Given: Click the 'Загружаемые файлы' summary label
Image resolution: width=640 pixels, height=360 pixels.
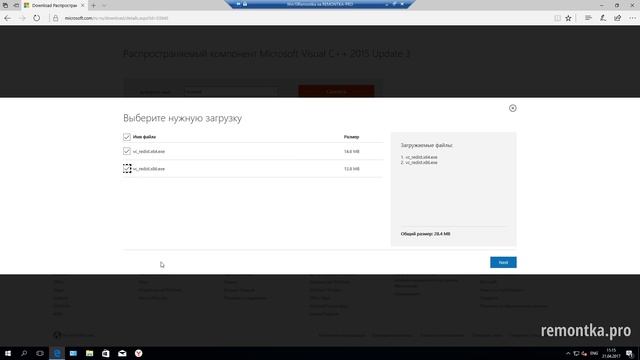Looking at the screenshot, I should tap(427, 145).
